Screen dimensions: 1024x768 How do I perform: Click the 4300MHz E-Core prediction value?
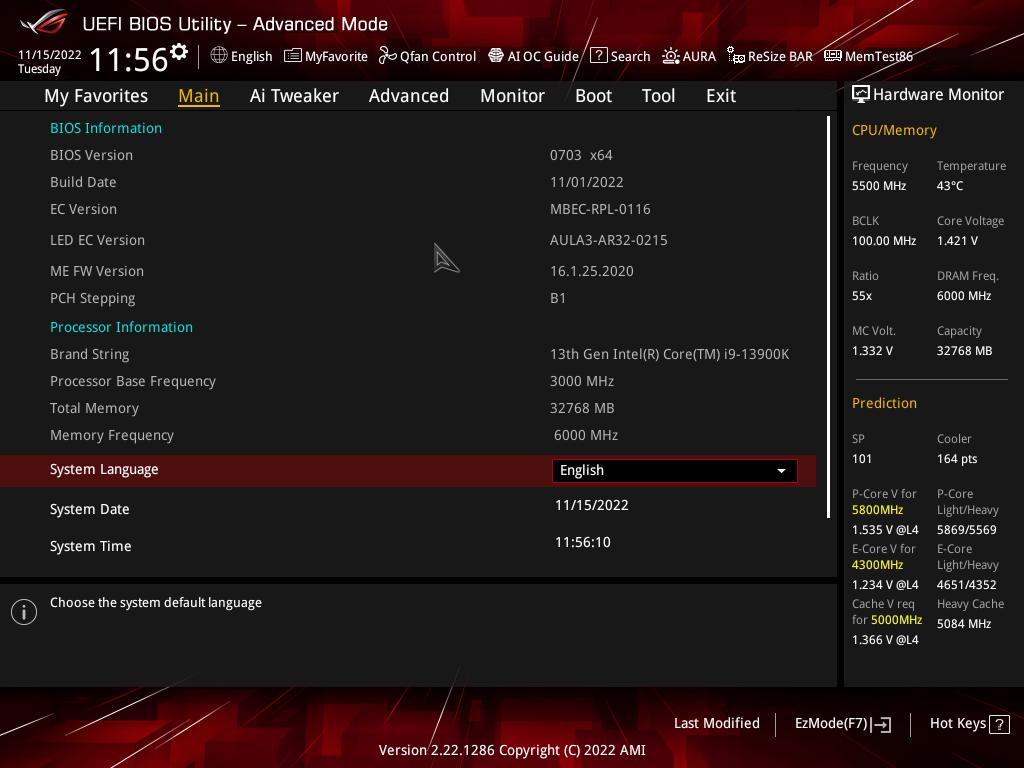tap(878, 565)
